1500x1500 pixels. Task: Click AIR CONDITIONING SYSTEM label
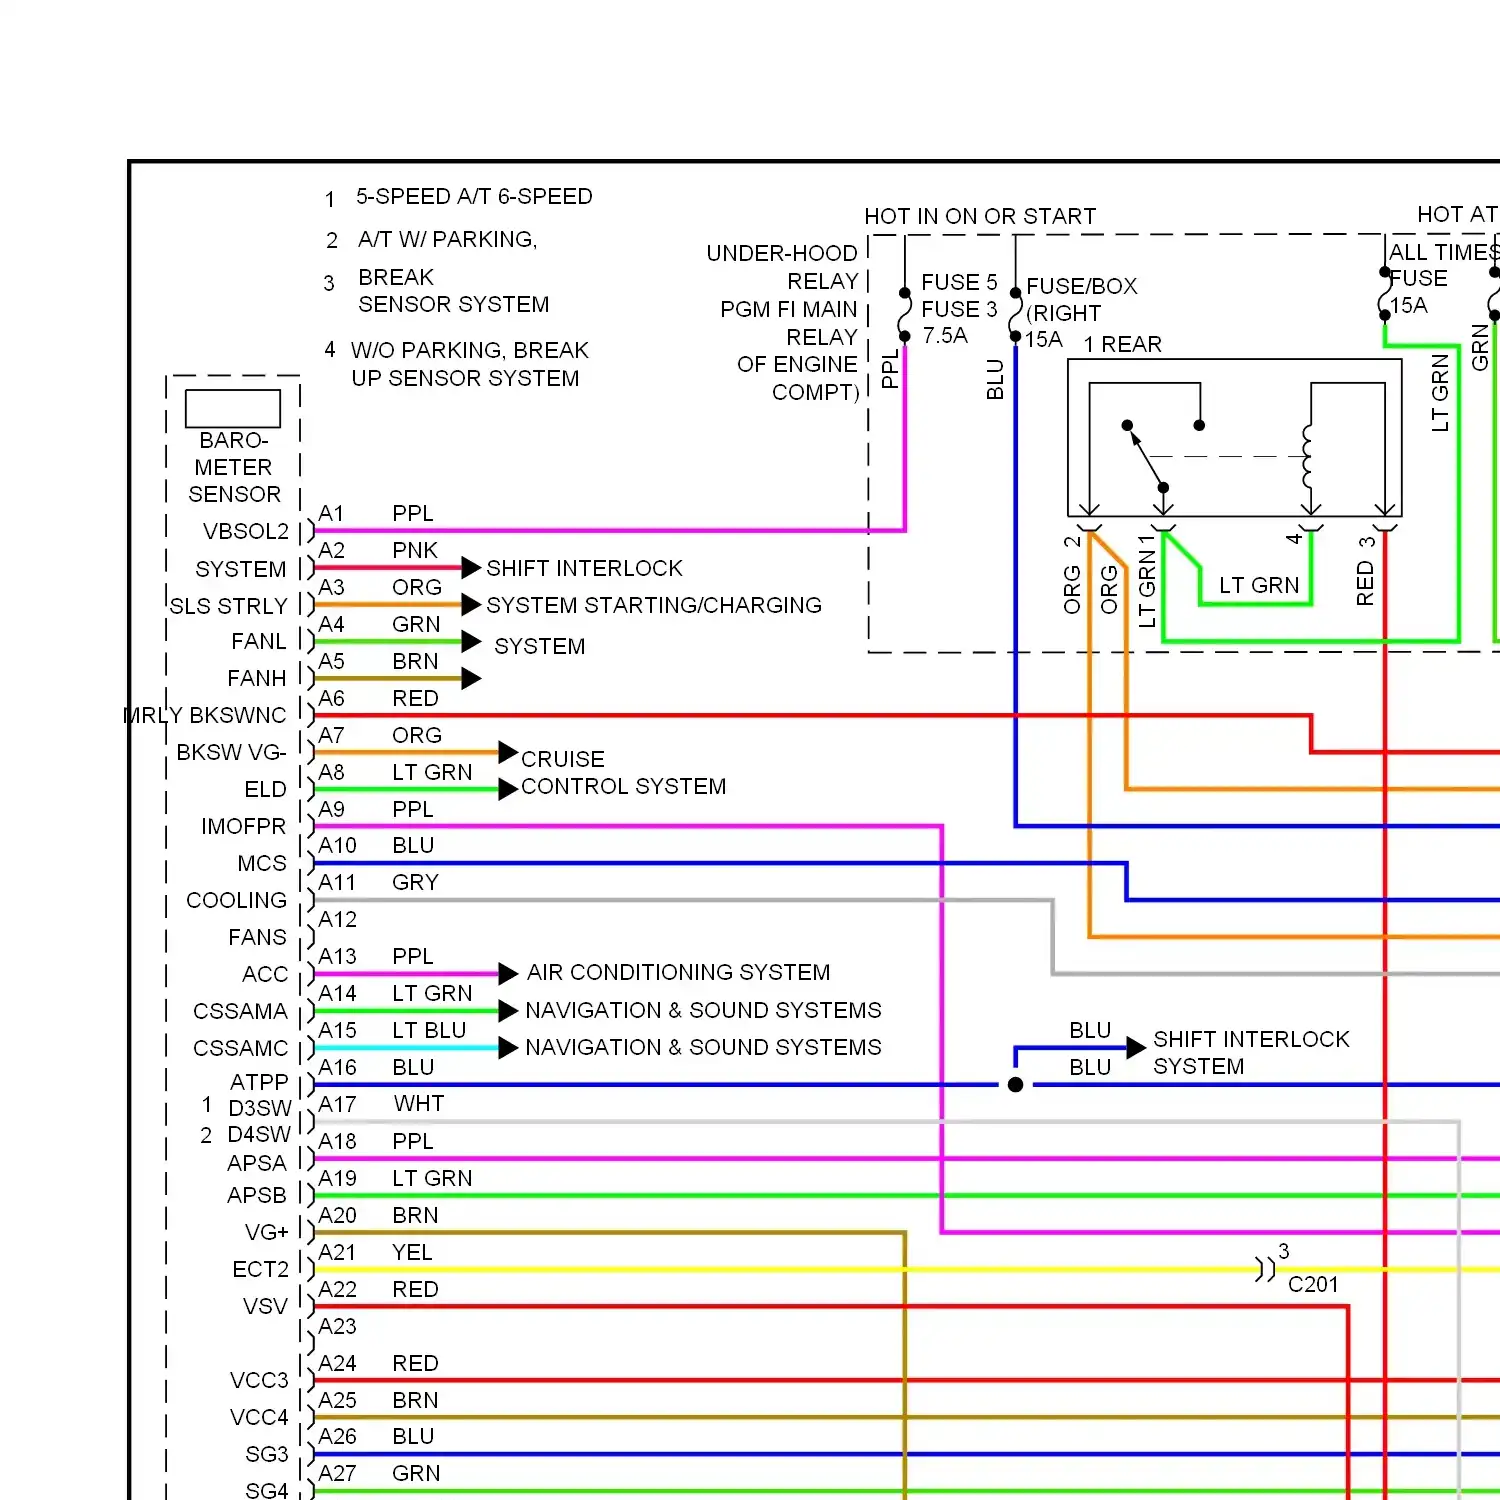678,973
